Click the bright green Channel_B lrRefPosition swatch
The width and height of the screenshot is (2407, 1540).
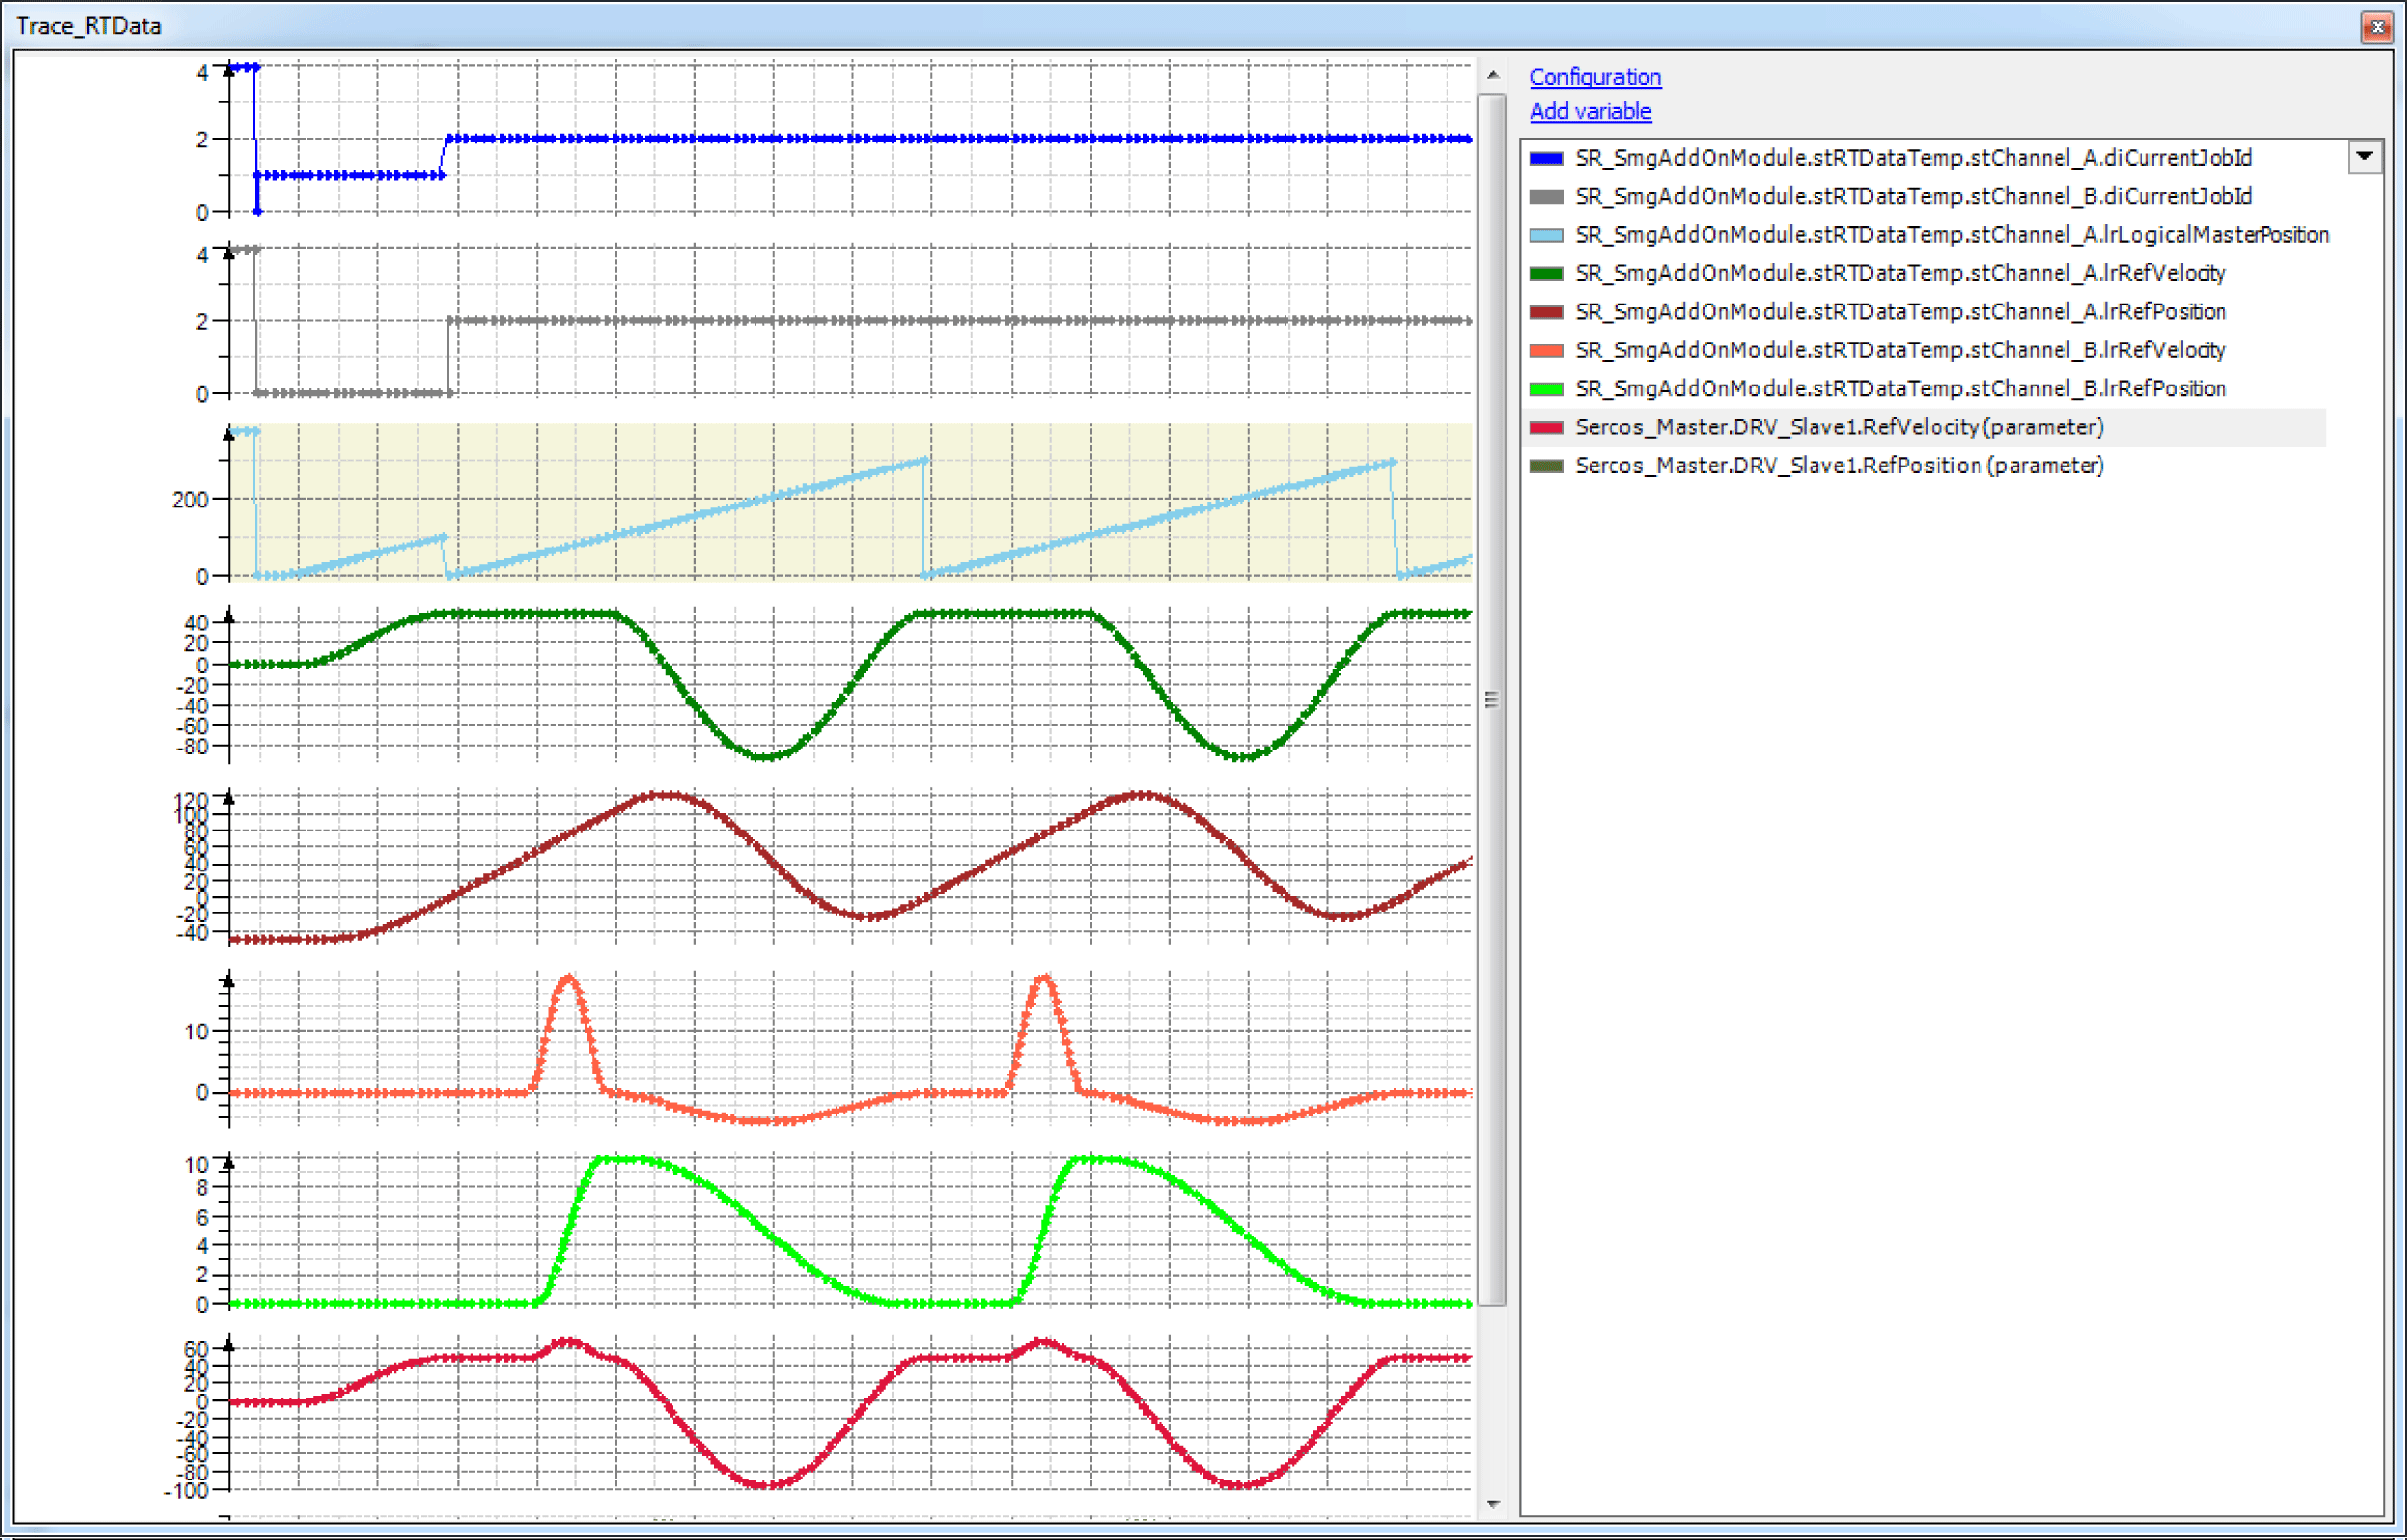1546,389
